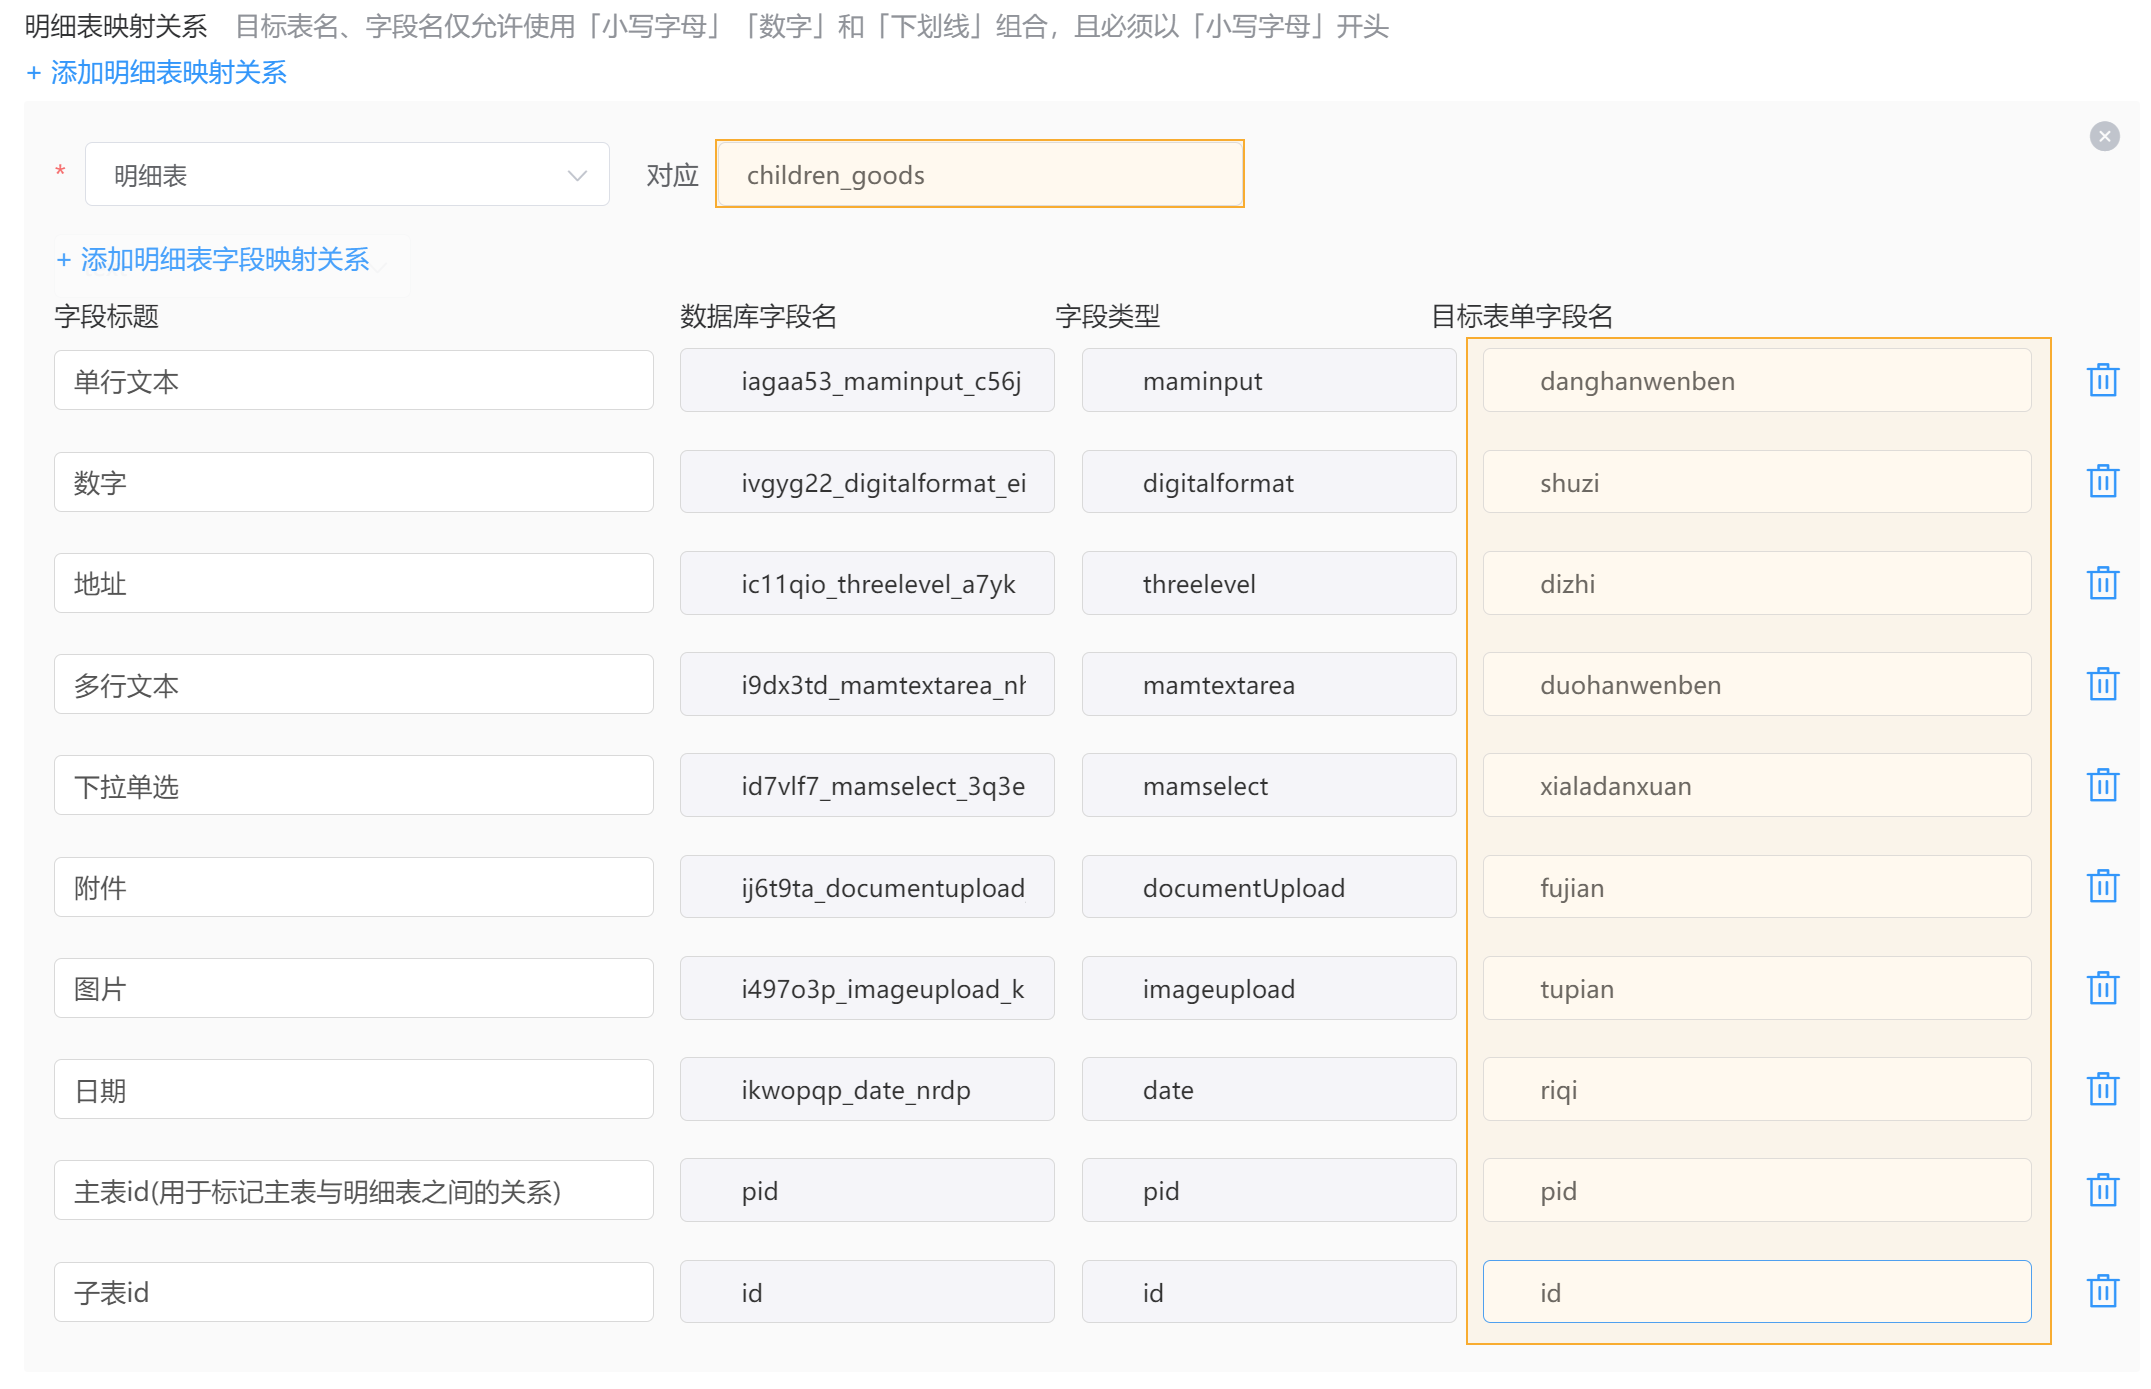Open the 明细表 dropdown selector
The width and height of the screenshot is (2151, 1389).
pyautogui.click(x=347, y=175)
